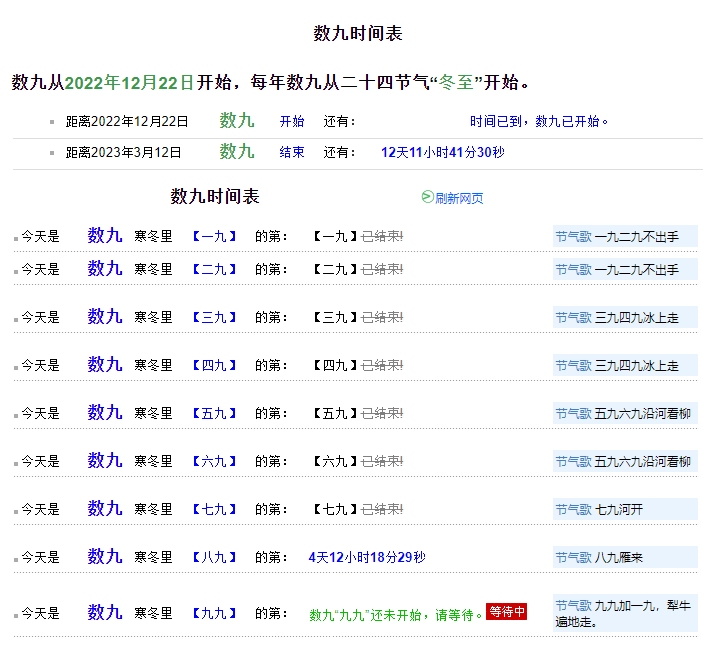Click the green 数九 in the 2022年12月22日 row
Screen dimensions: 711x652
coord(237,121)
